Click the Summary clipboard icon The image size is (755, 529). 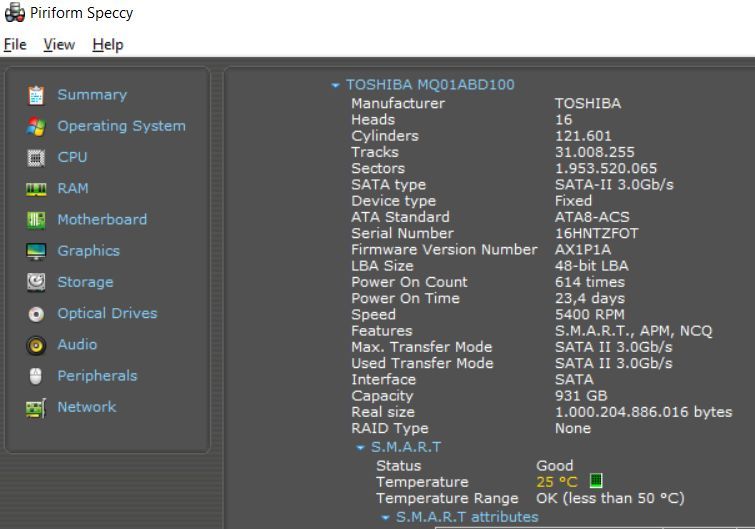point(36,95)
